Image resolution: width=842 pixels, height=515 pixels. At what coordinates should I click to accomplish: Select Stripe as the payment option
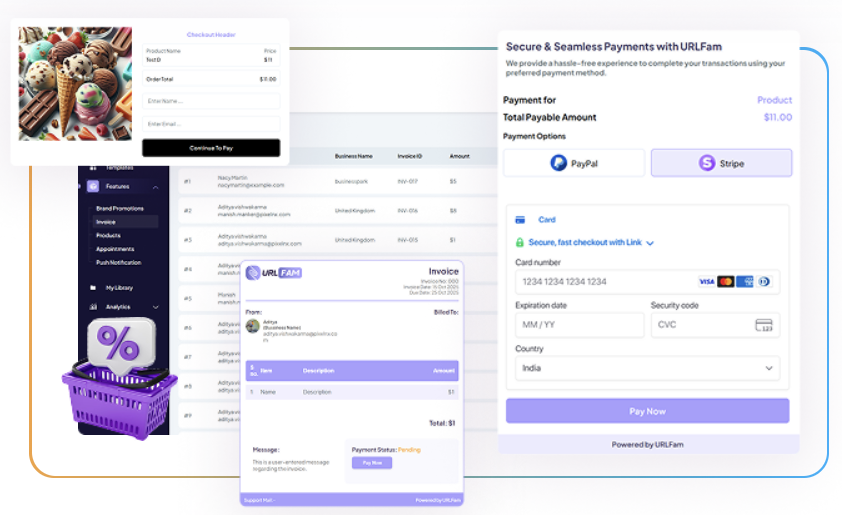click(x=721, y=163)
